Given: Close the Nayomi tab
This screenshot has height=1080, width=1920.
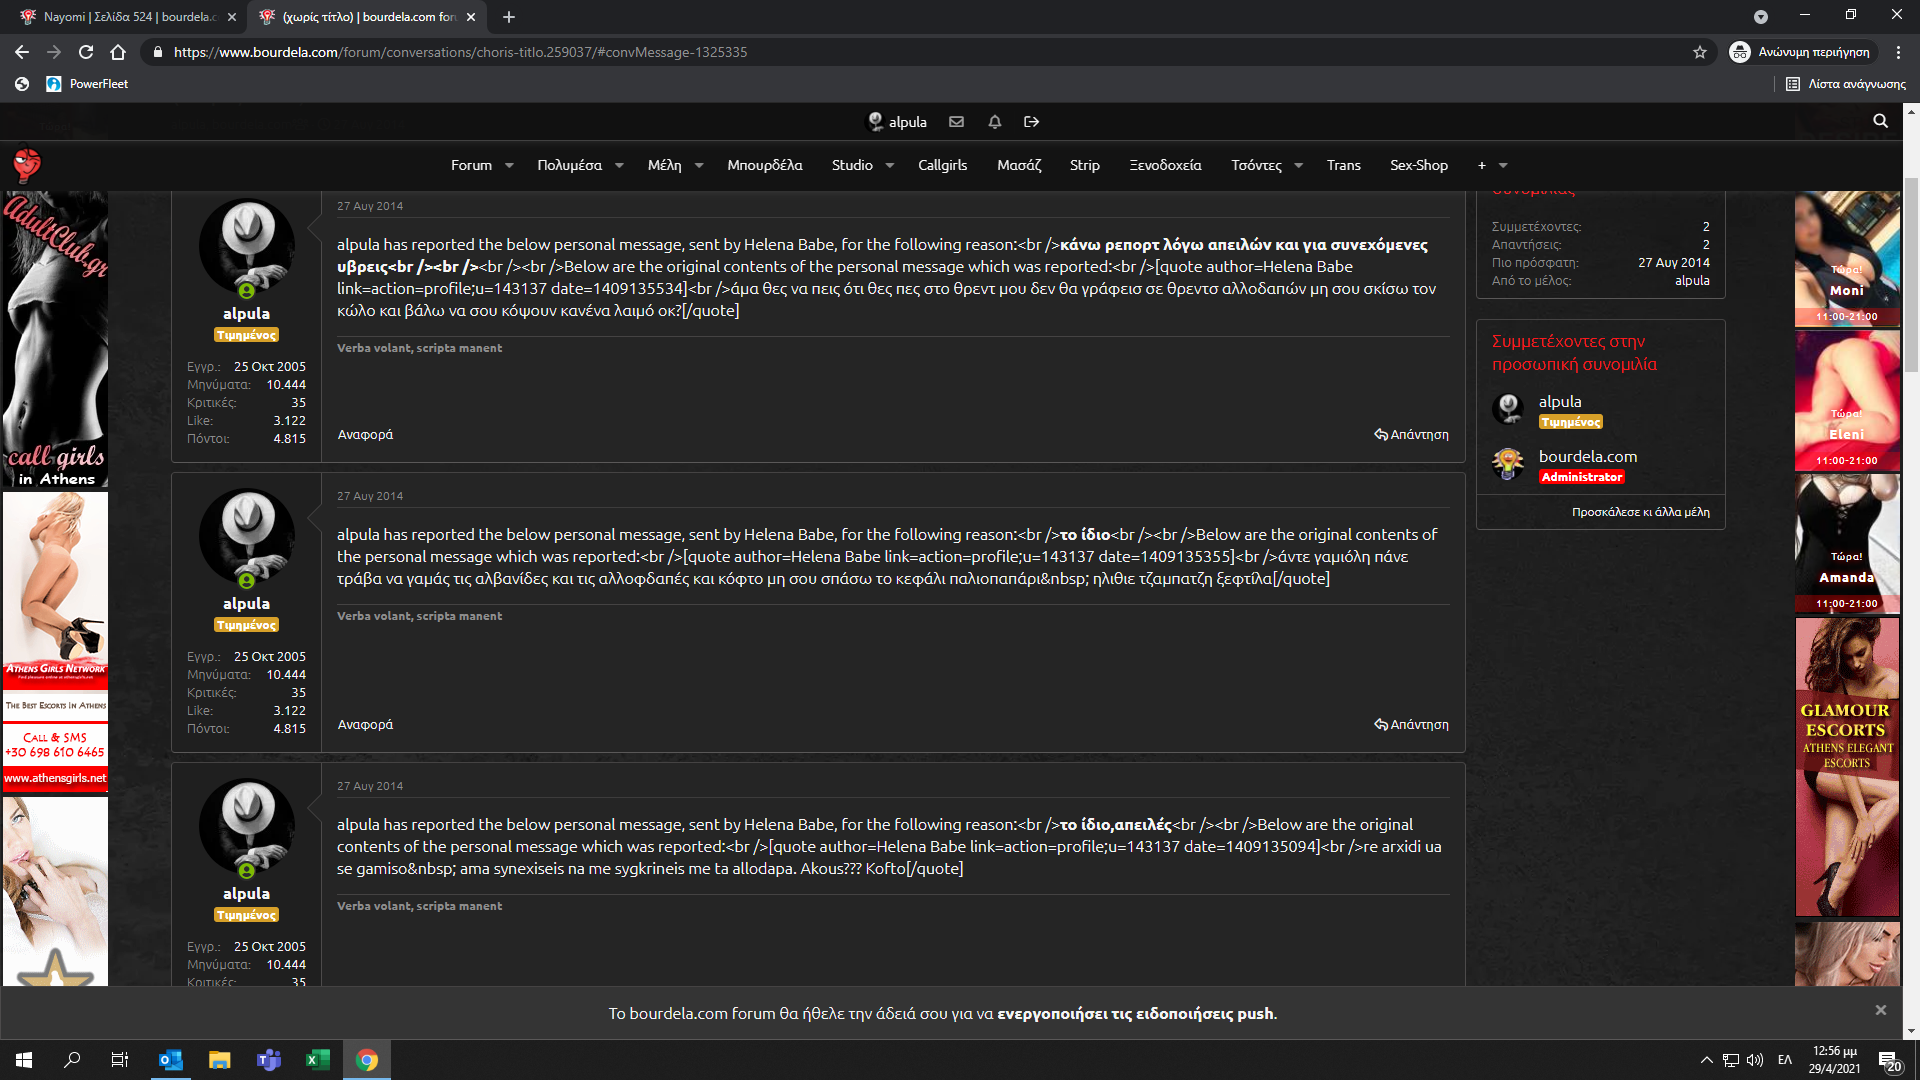Looking at the screenshot, I should (231, 17).
